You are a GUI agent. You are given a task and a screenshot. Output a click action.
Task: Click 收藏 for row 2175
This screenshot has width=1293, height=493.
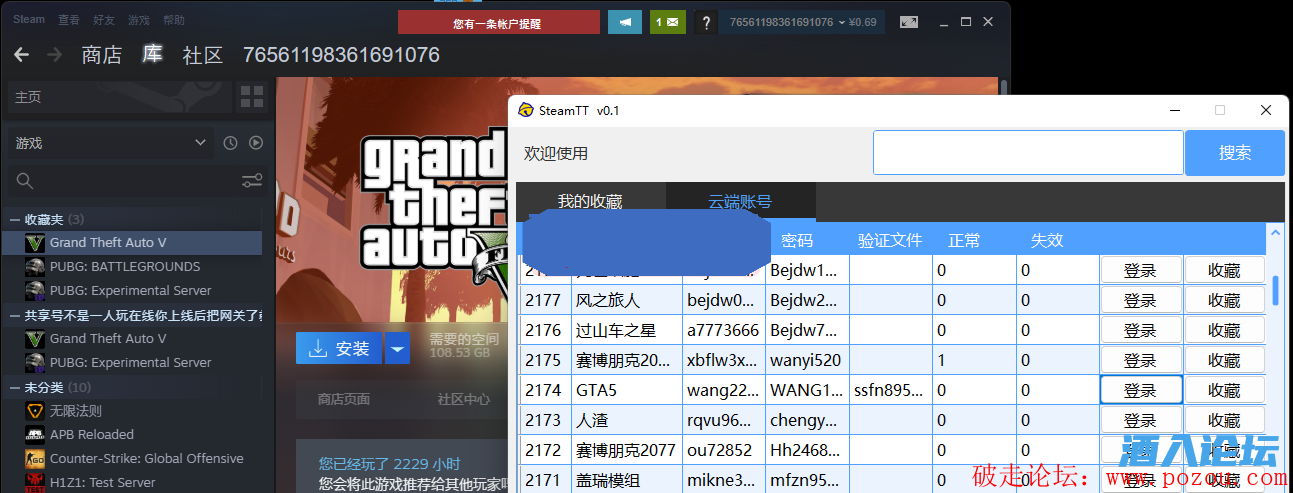(1225, 360)
